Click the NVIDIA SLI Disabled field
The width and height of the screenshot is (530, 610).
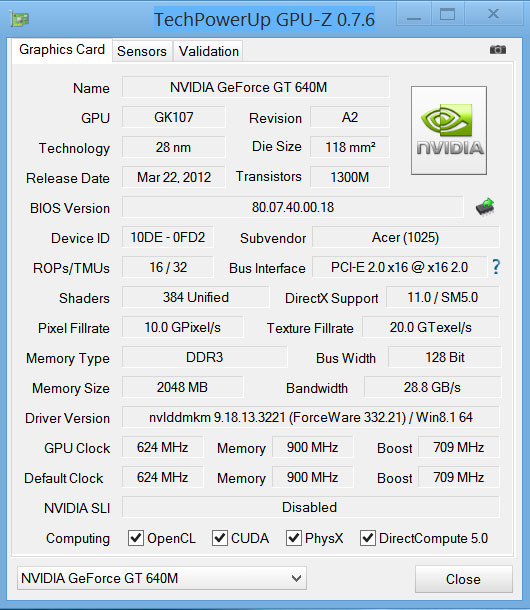(311, 507)
